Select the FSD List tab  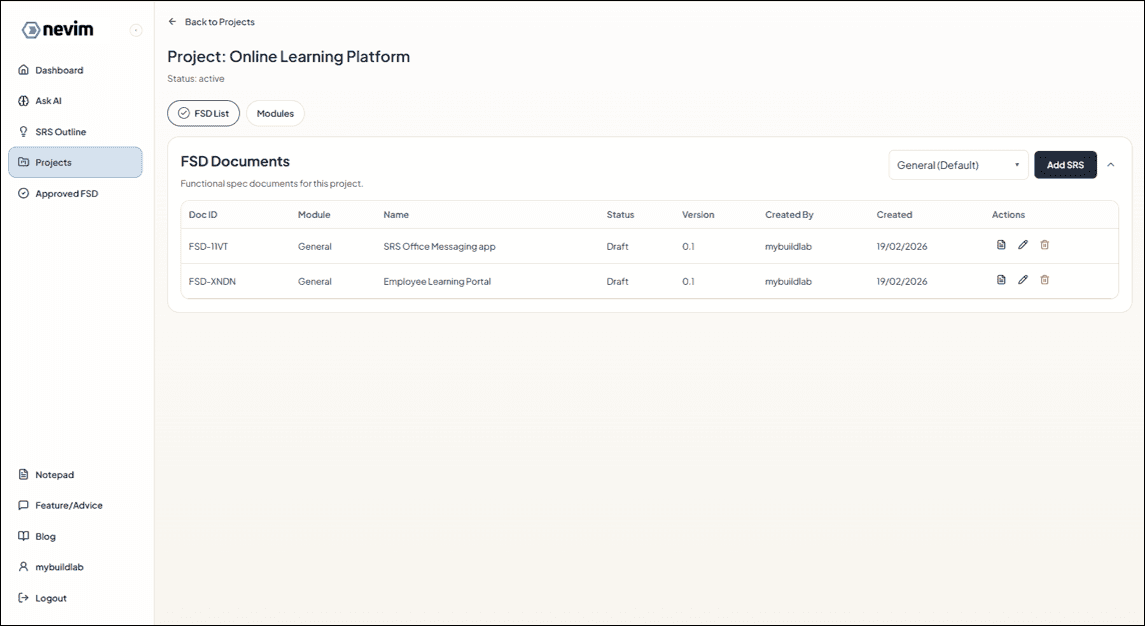click(x=203, y=114)
